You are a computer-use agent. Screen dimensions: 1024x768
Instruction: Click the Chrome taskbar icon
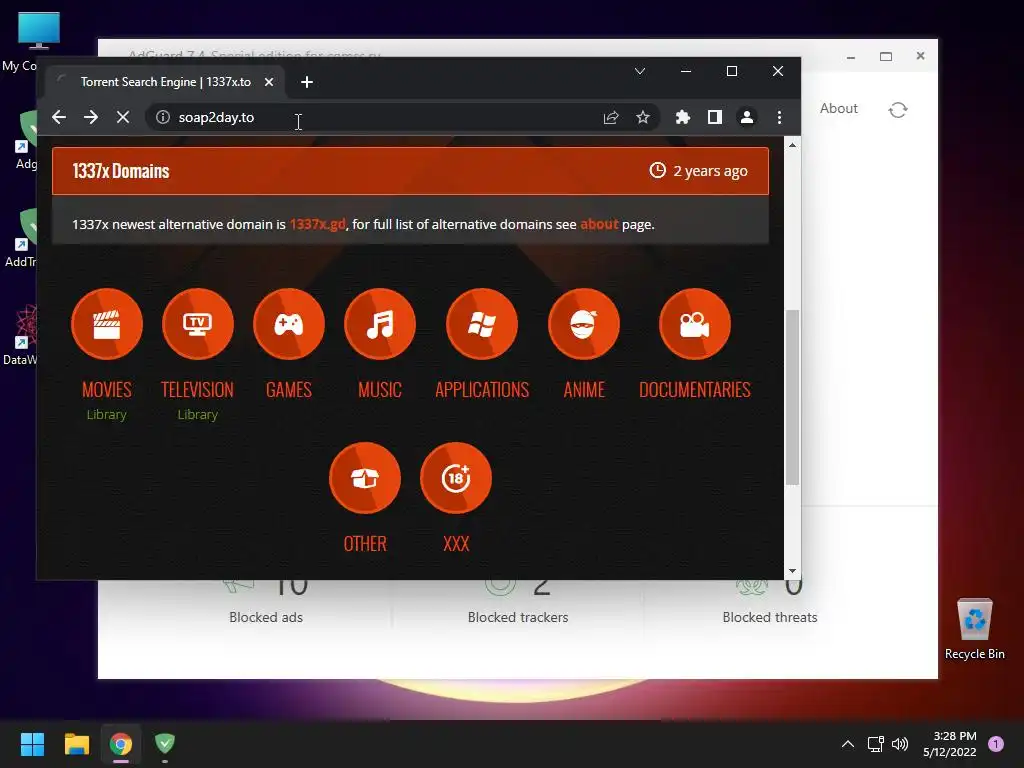pyautogui.click(x=121, y=744)
